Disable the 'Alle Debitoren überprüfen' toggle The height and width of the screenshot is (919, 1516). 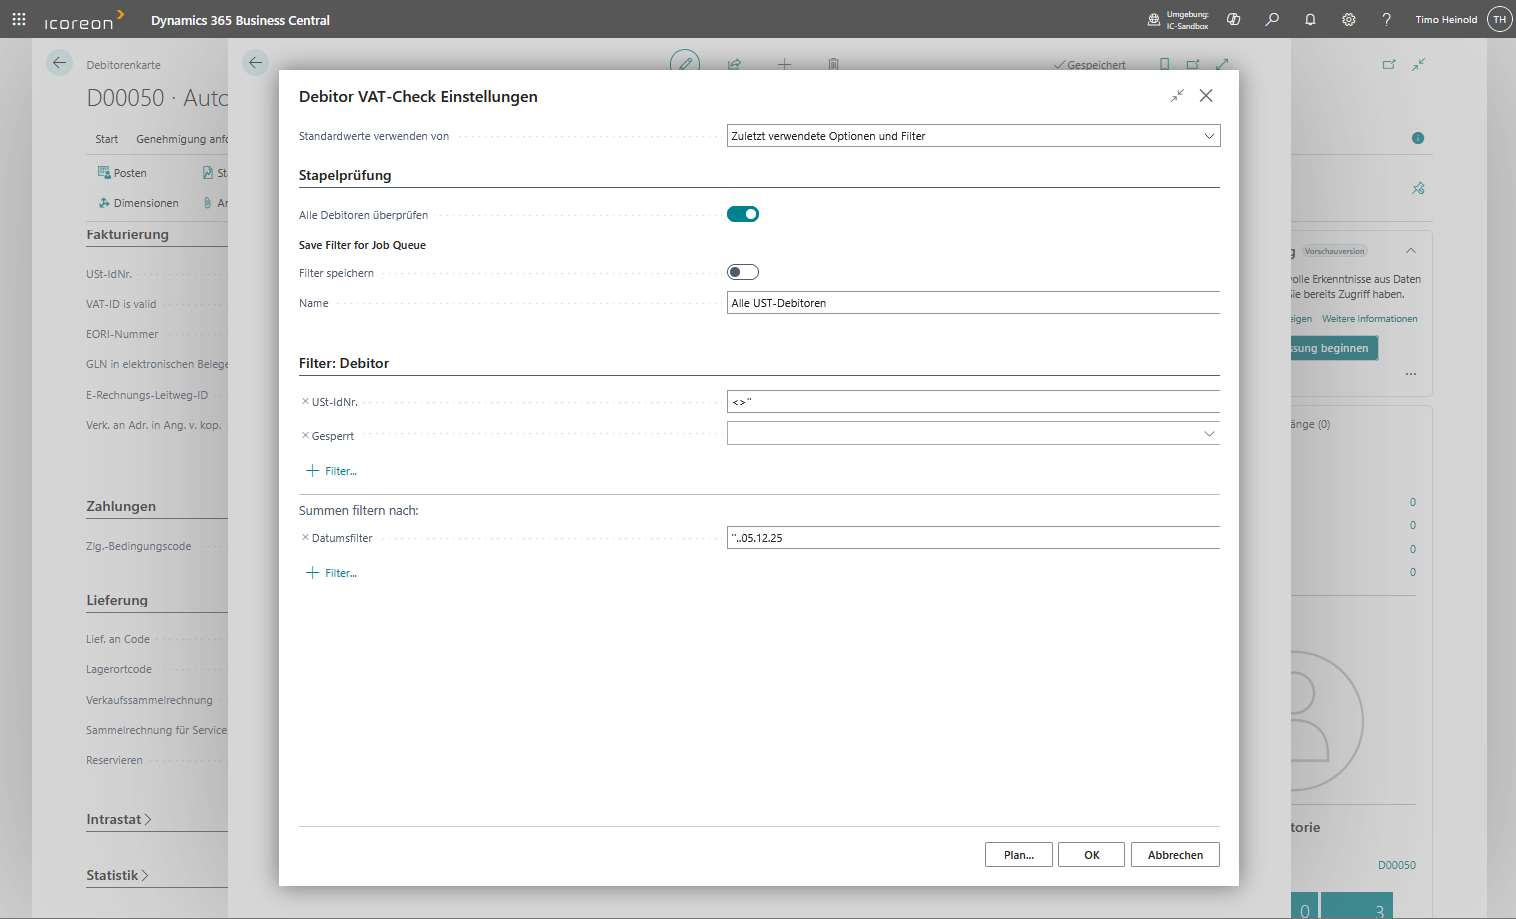tap(743, 214)
